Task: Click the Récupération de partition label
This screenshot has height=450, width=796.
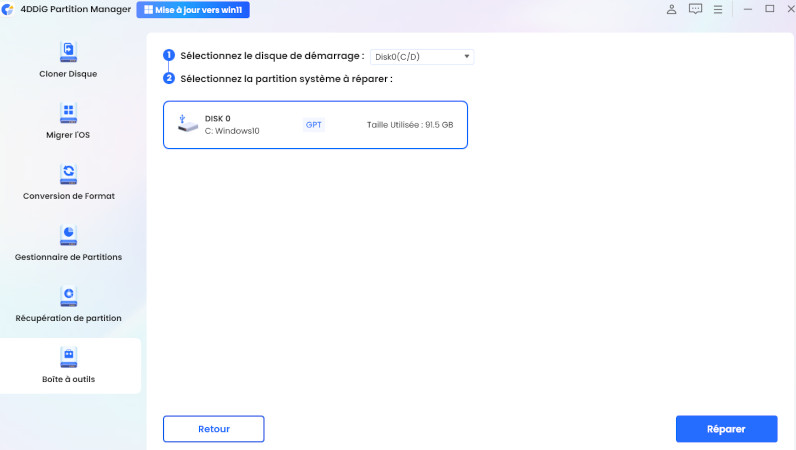Action: (68, 318)
